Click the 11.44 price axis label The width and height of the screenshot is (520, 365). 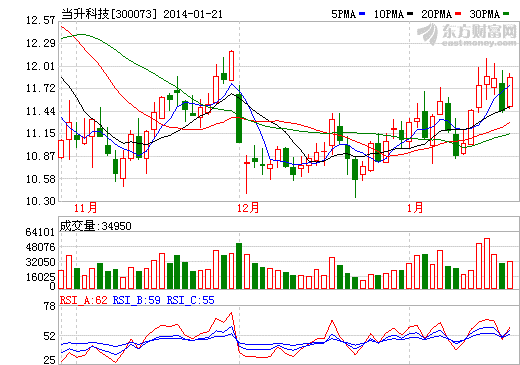coord(40,111)
